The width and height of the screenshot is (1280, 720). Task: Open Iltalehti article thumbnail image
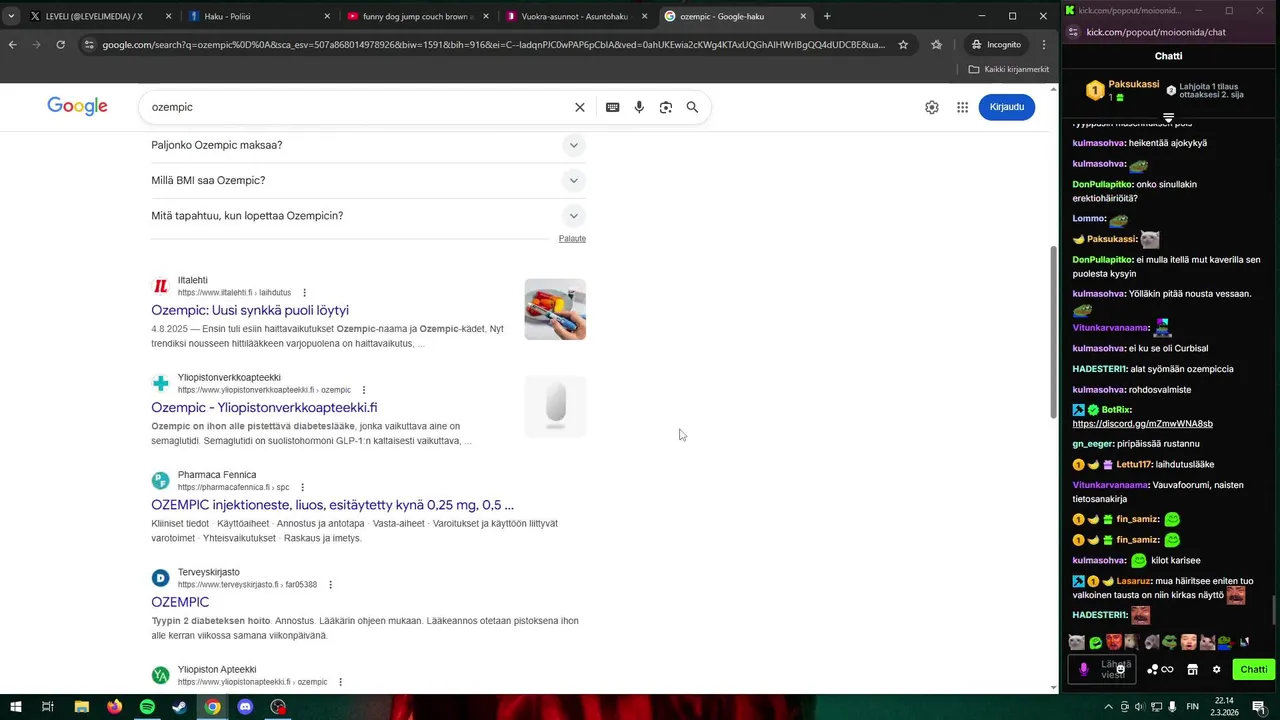[555, 309]
